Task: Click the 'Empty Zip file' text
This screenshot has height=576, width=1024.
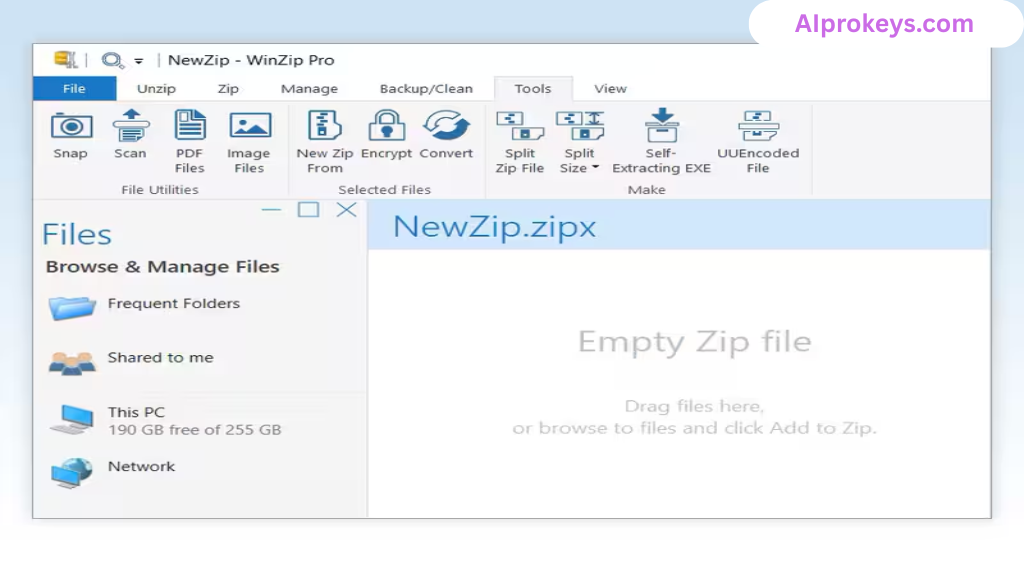Action: (695, 342)
